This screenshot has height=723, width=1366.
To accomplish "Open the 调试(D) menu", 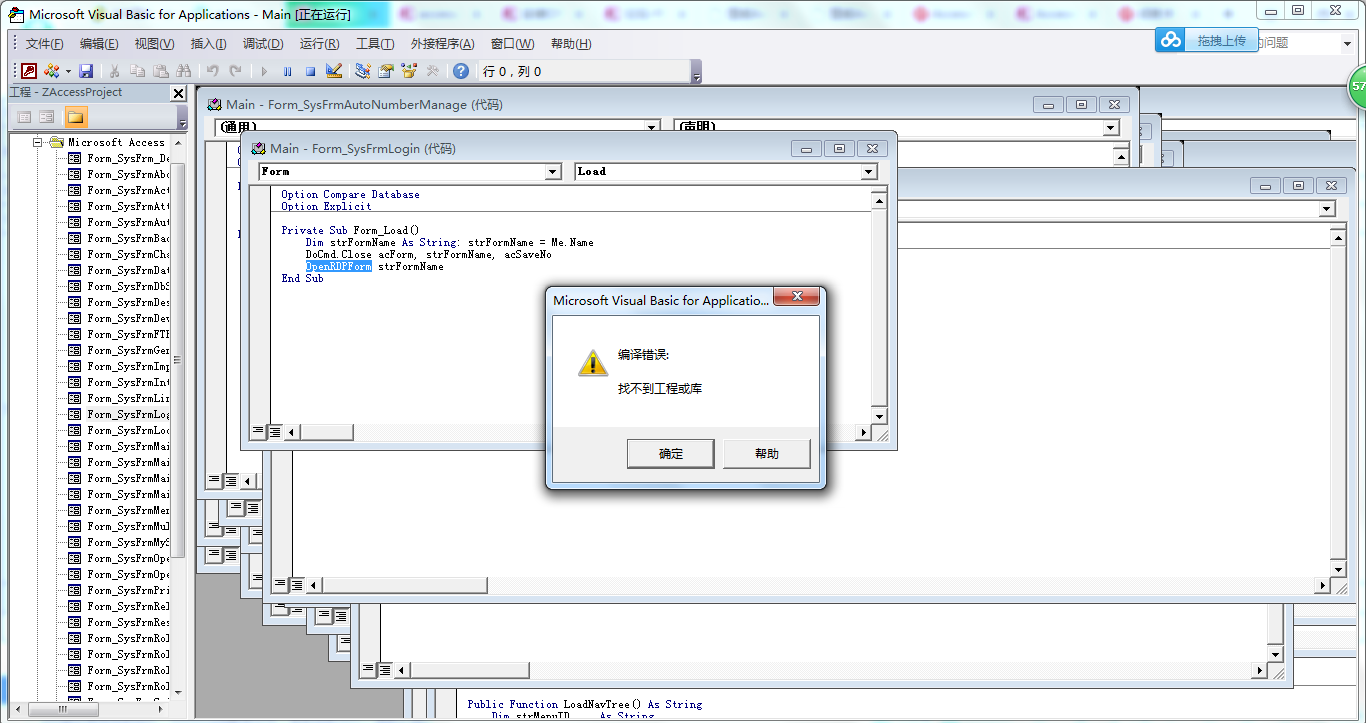I will tap(263, 43).
